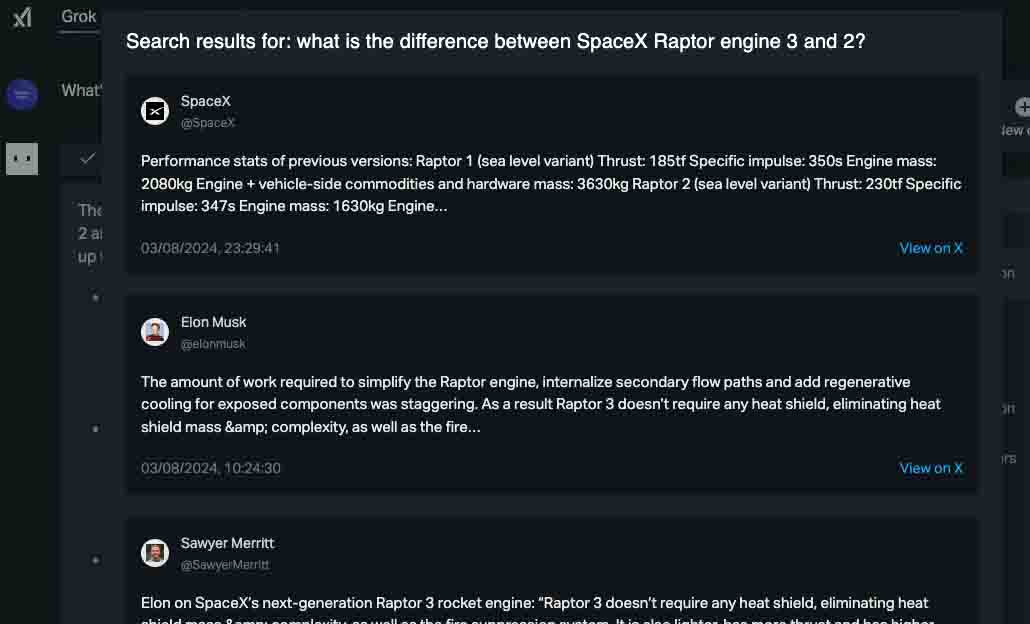Click the Elon Musk author name

coord(213,322)
